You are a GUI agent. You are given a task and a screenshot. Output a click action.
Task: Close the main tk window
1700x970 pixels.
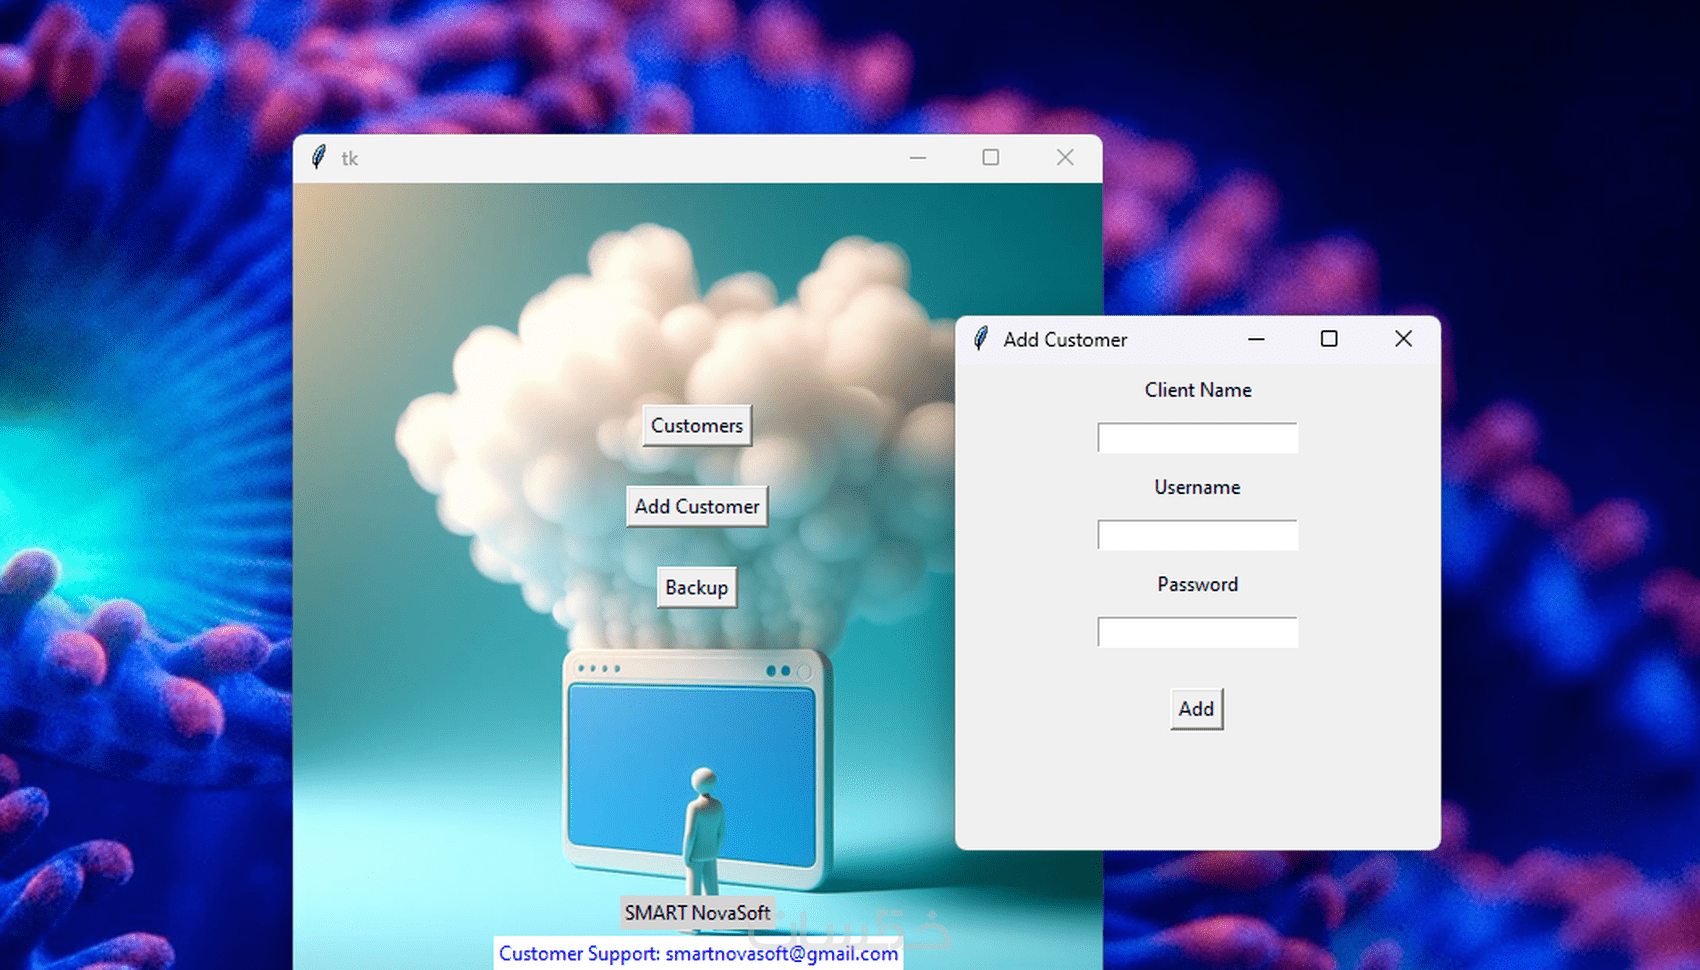pos(1065,158)
